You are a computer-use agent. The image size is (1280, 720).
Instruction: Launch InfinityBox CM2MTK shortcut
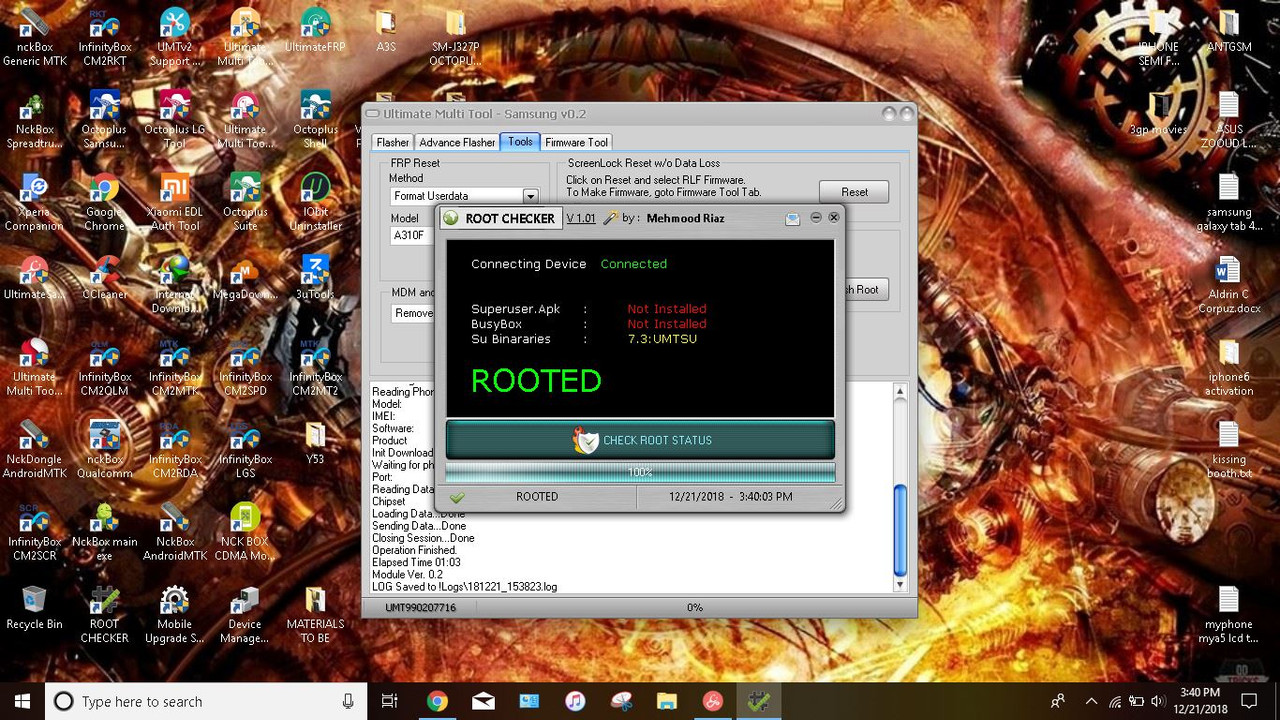coord(174,368)
